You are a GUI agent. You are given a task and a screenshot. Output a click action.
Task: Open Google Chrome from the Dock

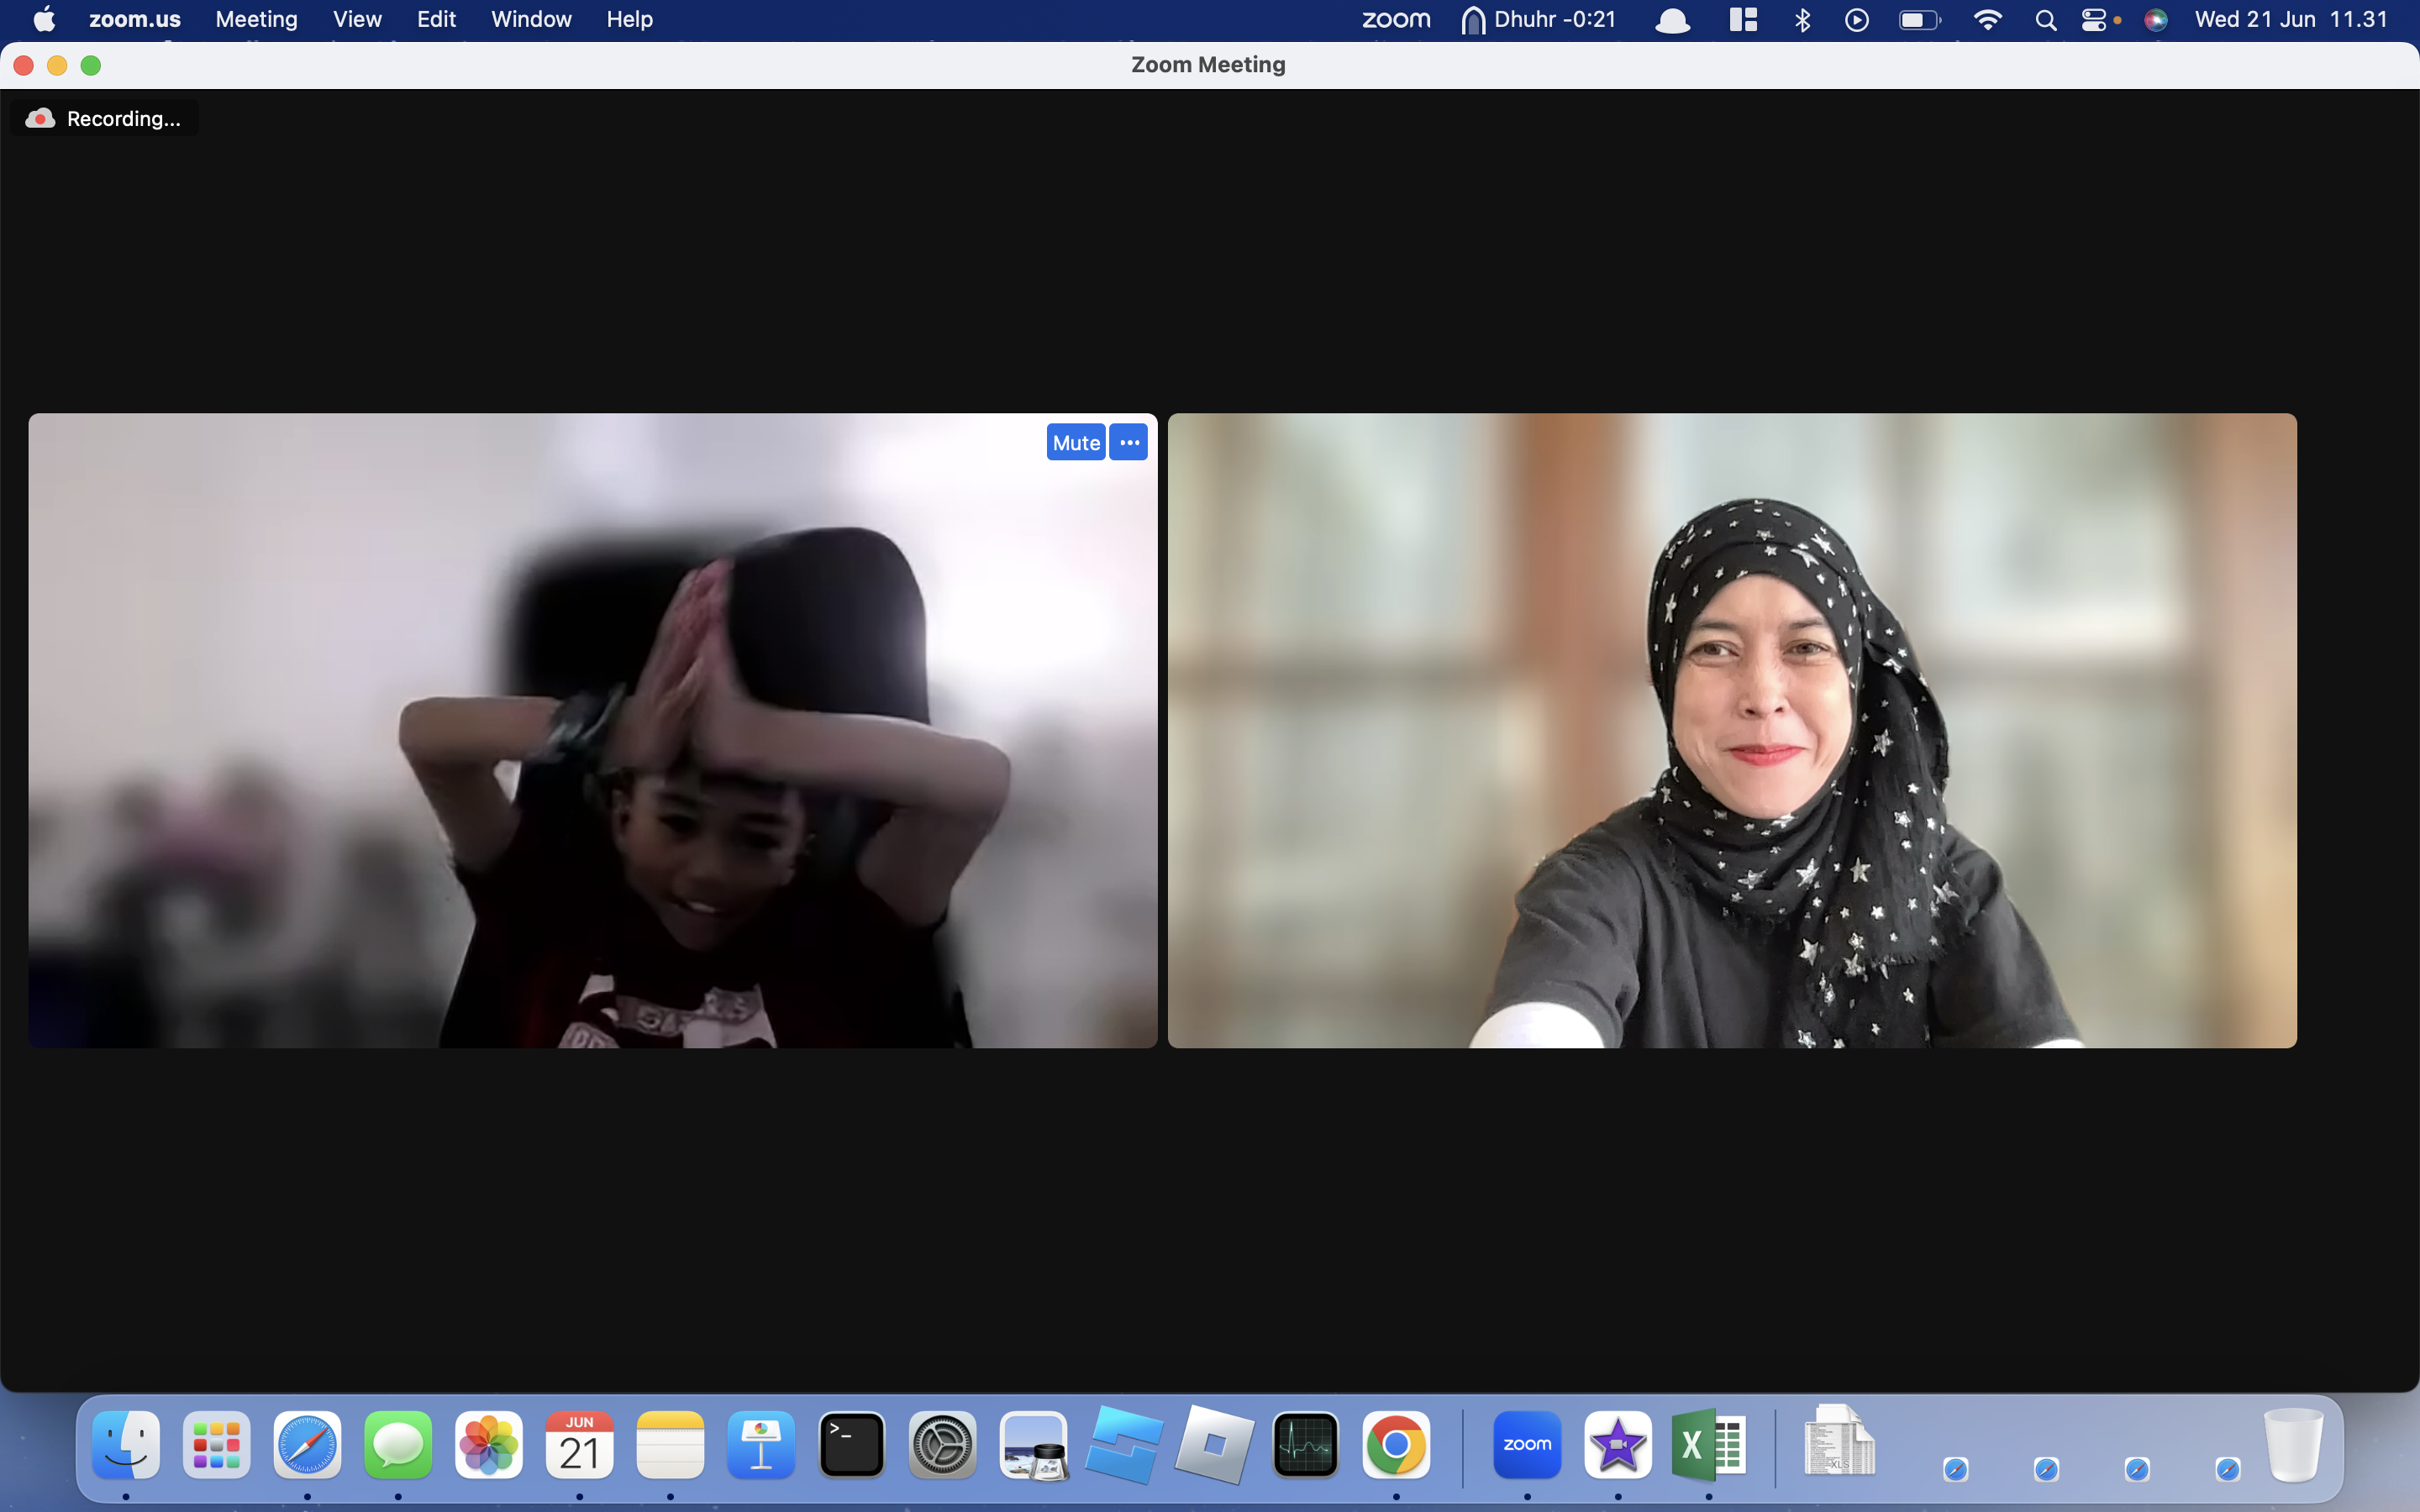pyautogui.click(x=1396, y=1444)
